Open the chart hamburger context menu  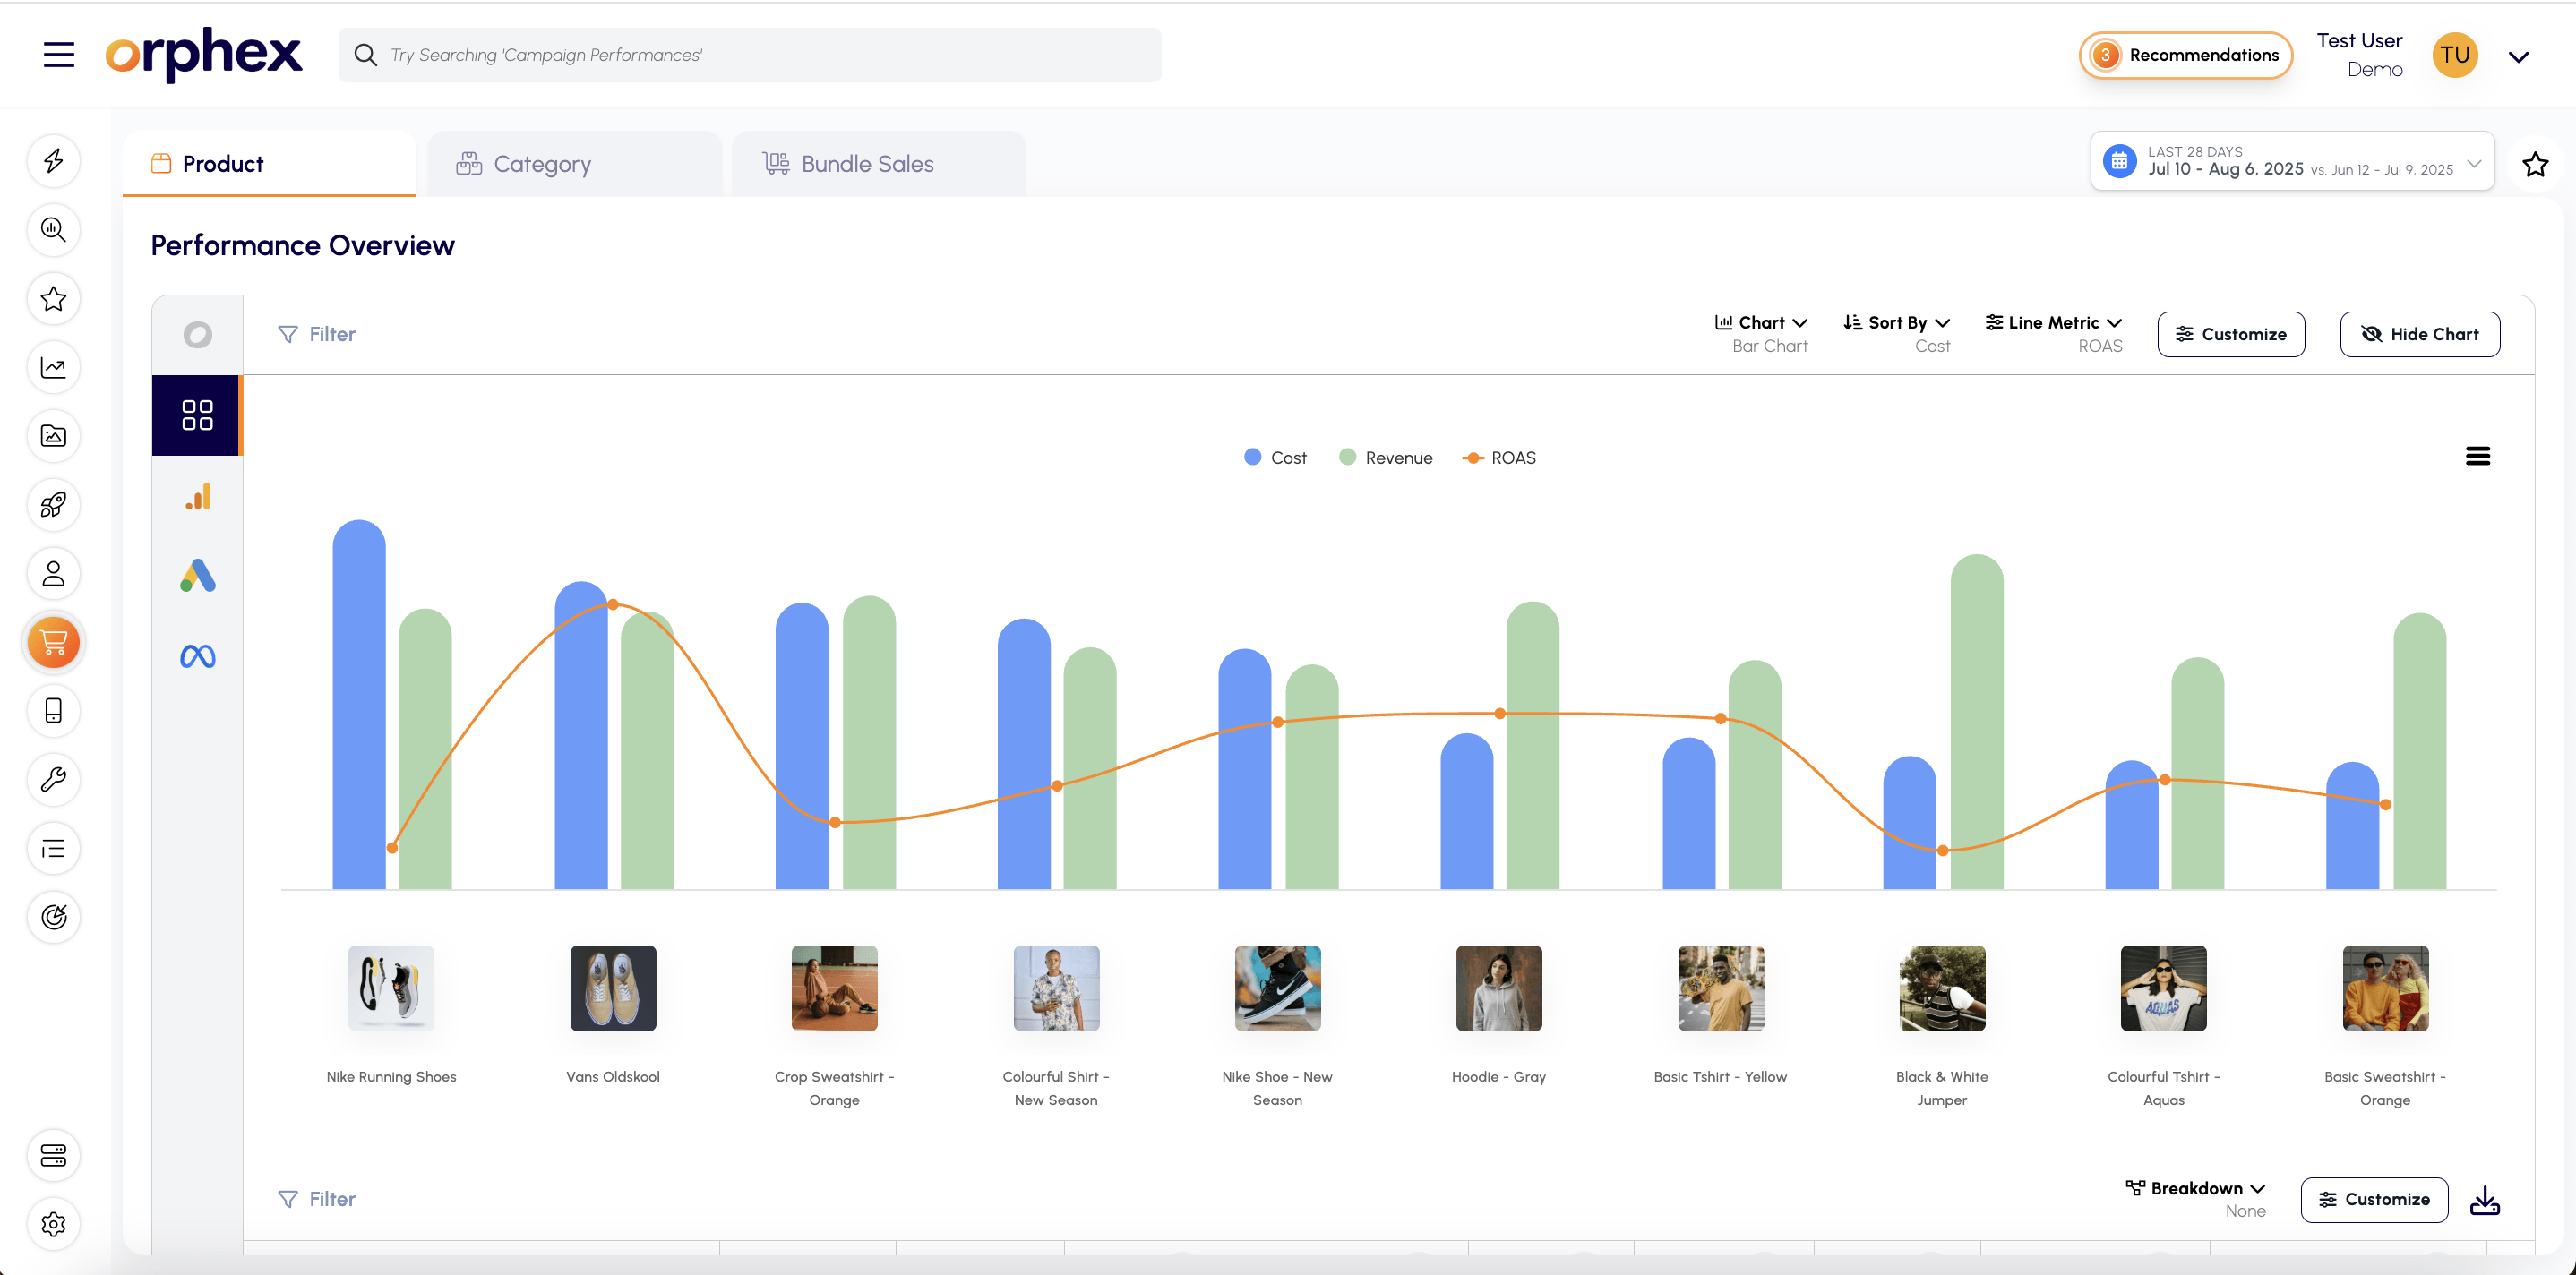(2477, 457)
